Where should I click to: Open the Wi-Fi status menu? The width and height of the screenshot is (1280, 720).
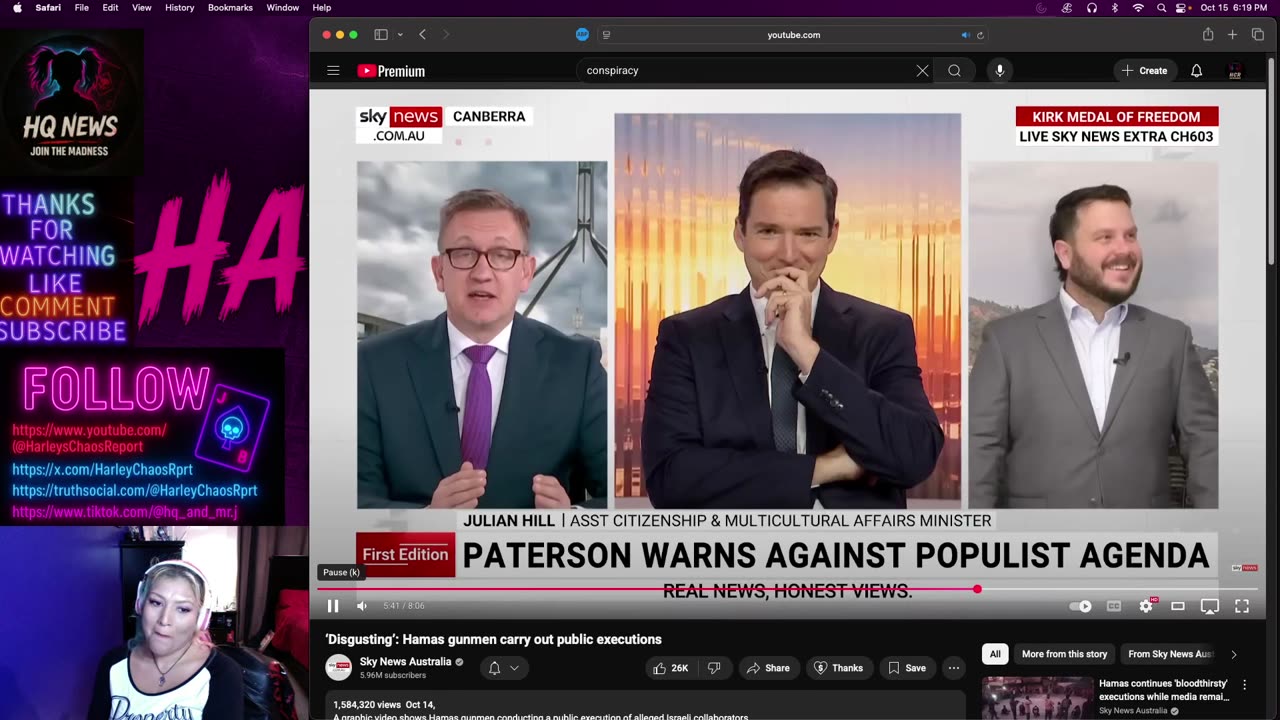[x=1138, y=7]
